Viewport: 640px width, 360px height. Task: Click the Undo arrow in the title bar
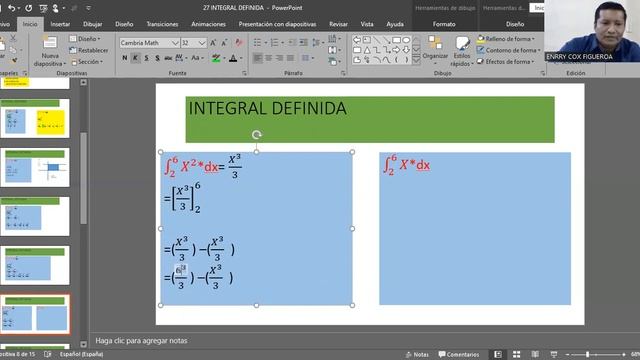pos(11,8)
